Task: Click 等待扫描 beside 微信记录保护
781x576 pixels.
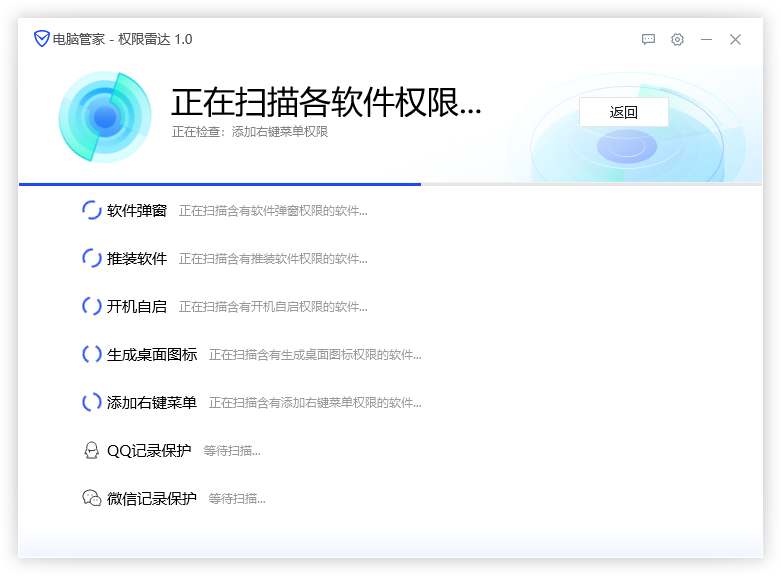Action: (237, 499)
